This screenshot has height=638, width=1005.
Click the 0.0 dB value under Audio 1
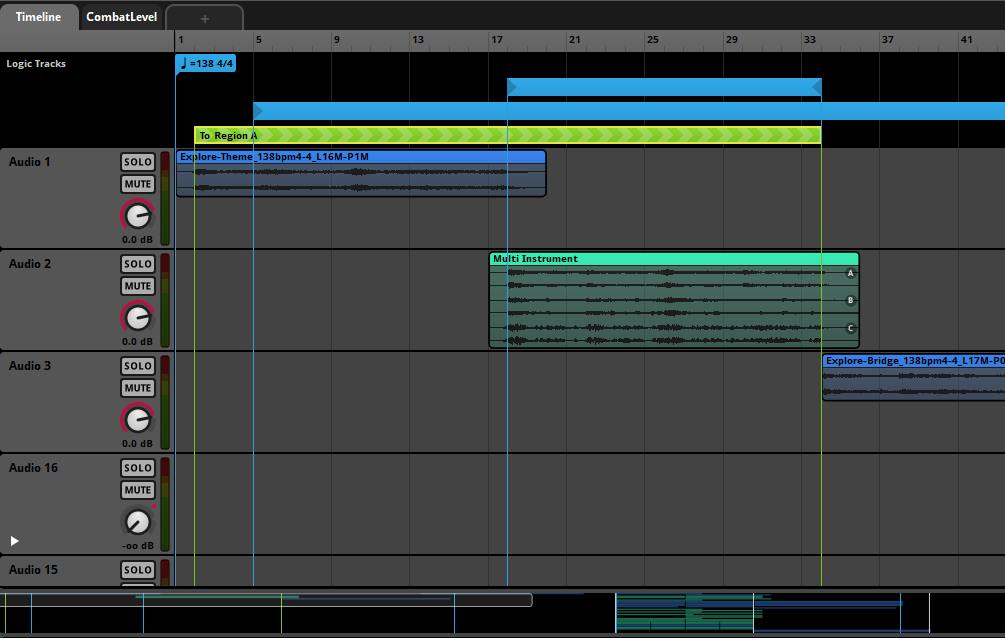tap(137, 240)
